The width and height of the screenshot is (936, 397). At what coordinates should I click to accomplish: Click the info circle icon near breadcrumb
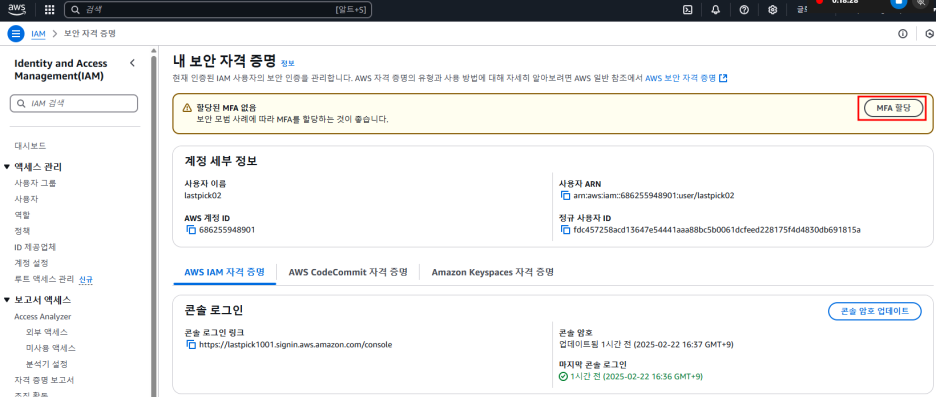903,33
